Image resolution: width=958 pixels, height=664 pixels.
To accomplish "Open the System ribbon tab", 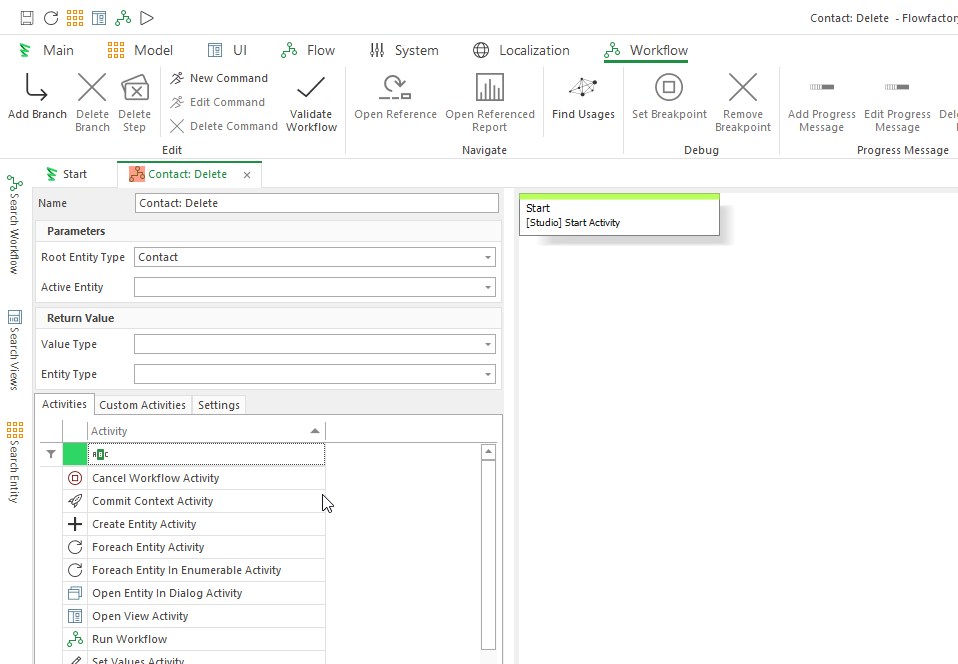I will click(x=404, y=50).
